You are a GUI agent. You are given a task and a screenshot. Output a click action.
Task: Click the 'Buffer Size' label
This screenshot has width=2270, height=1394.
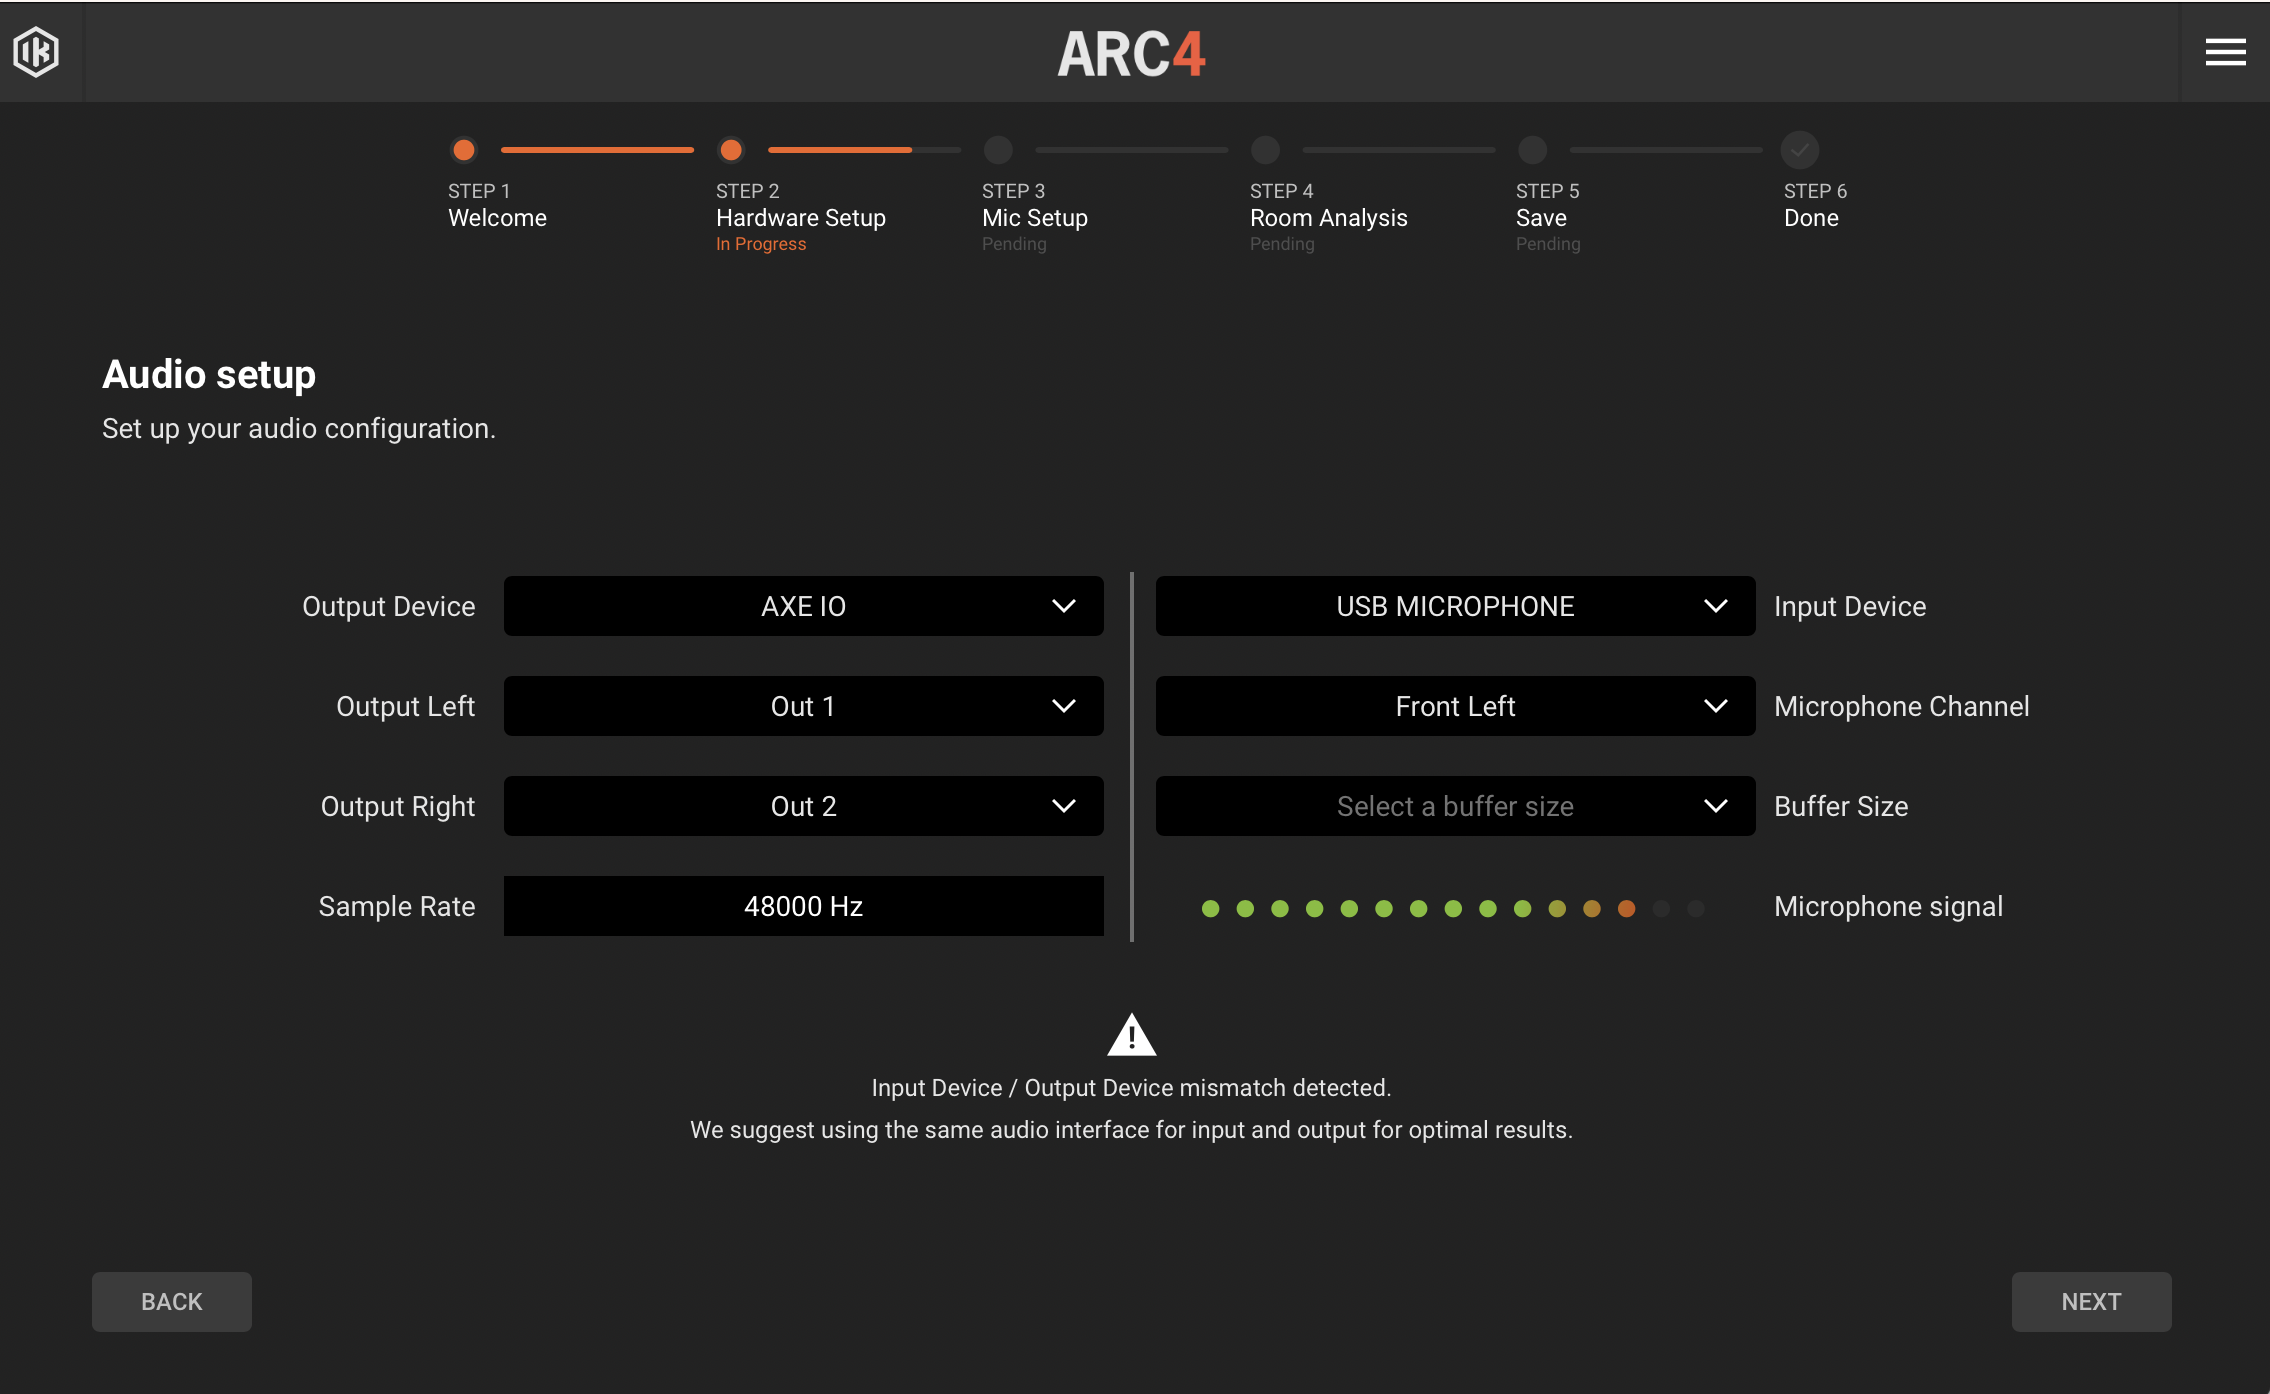click(1841, 806)
